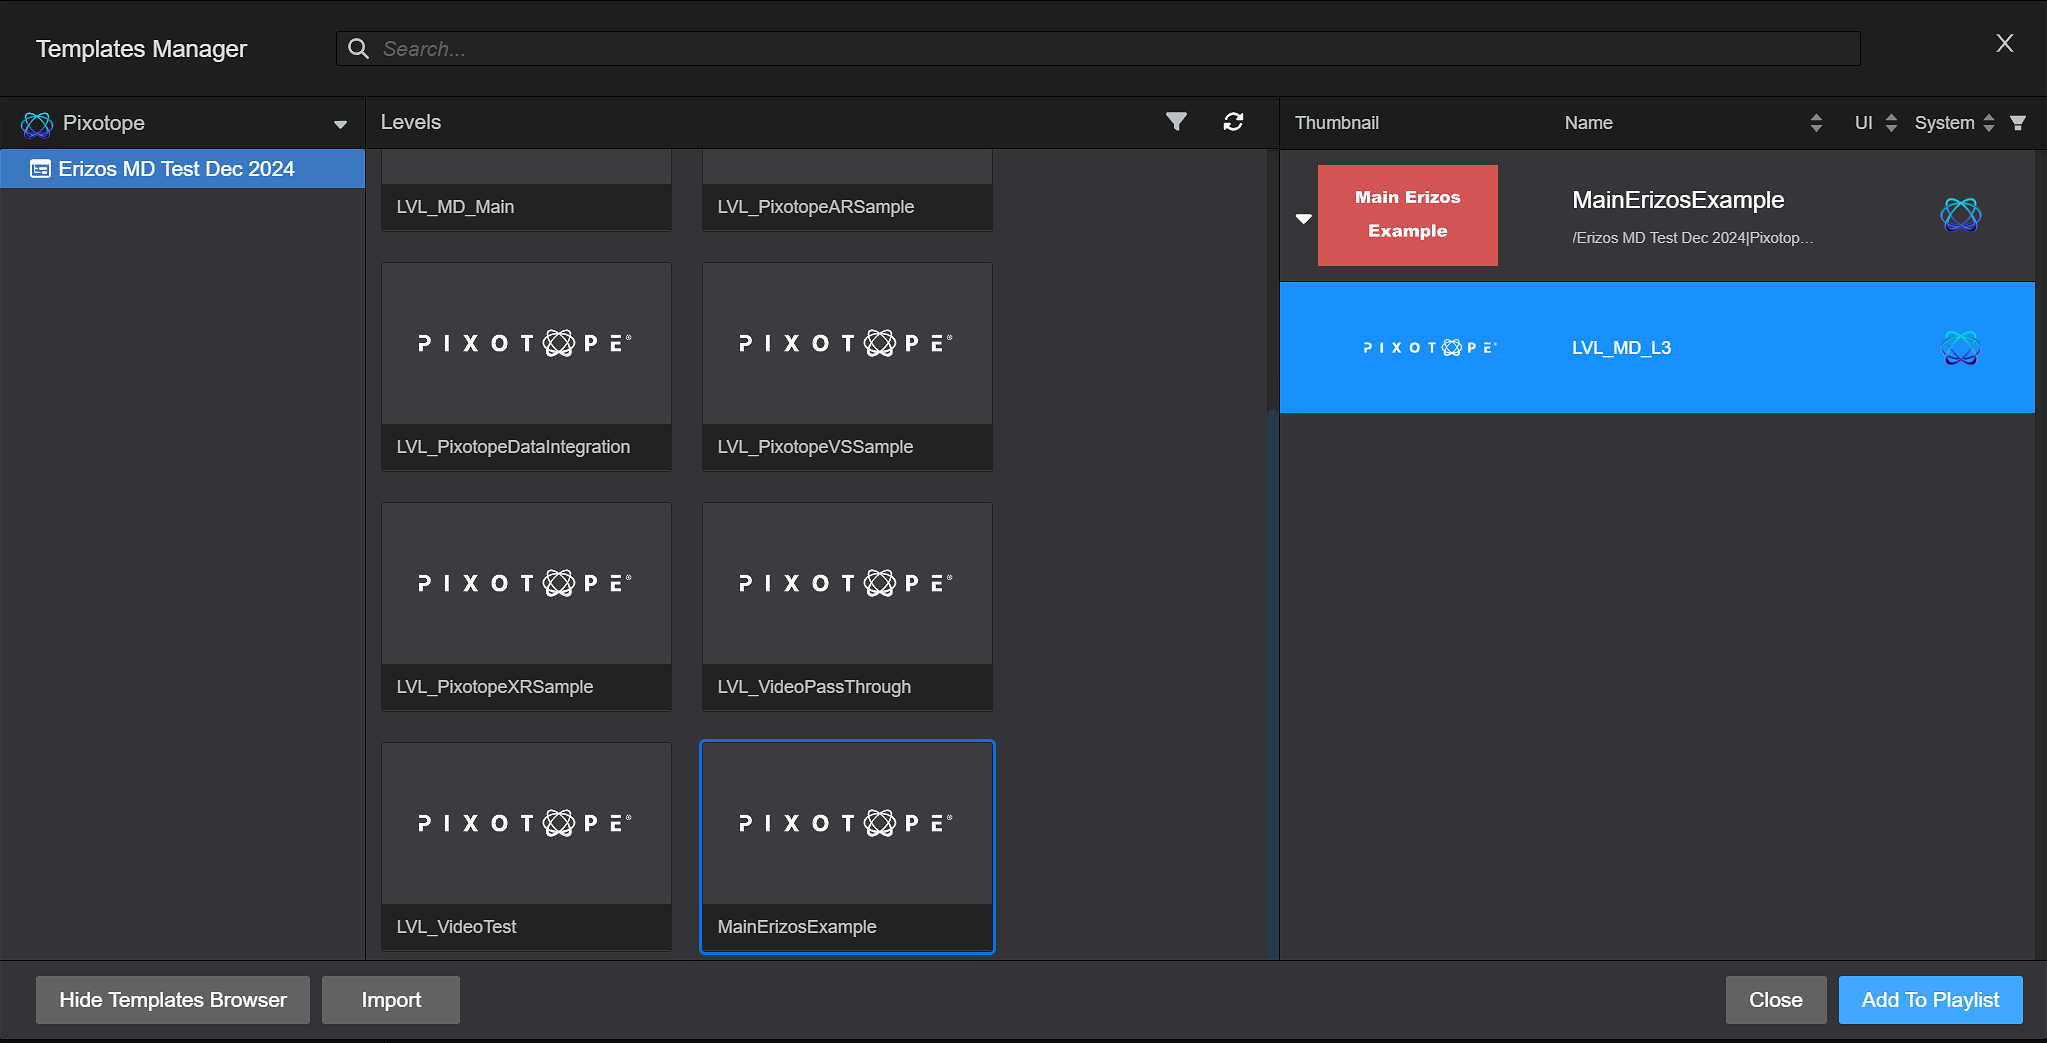Click the Pixotope logo in sidebar header
2047x1043 pixels.
(37, 124)
